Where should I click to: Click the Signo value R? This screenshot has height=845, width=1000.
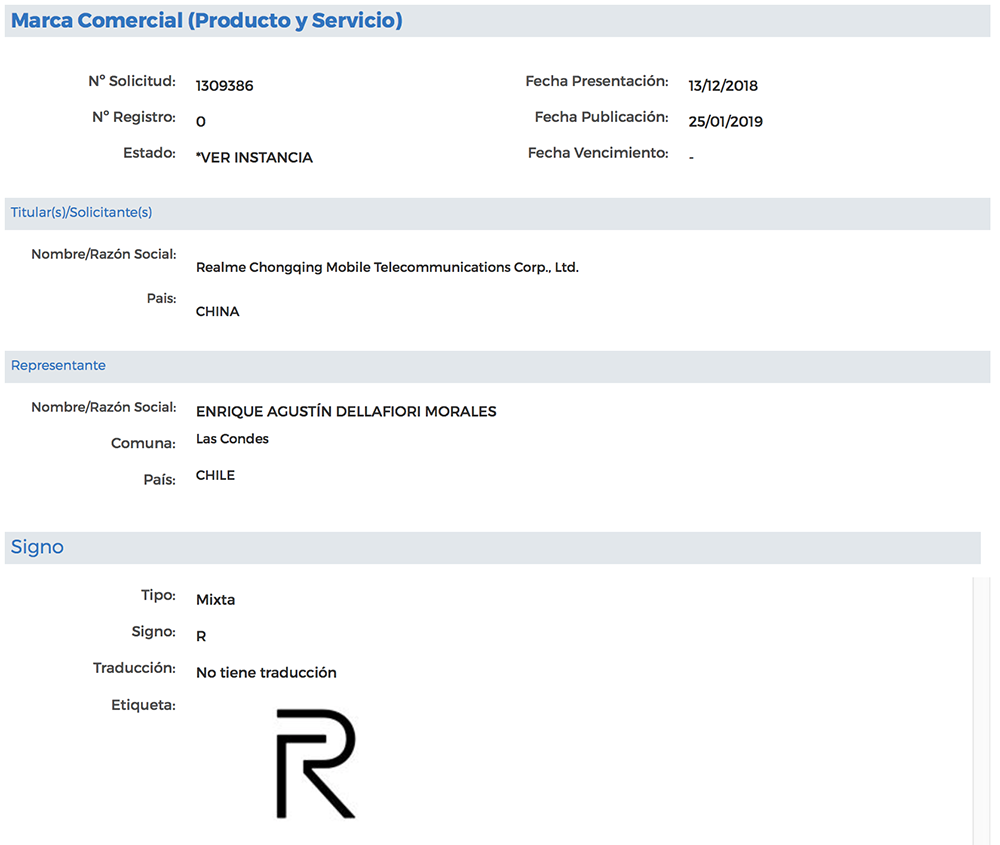(x=201, y=636)
